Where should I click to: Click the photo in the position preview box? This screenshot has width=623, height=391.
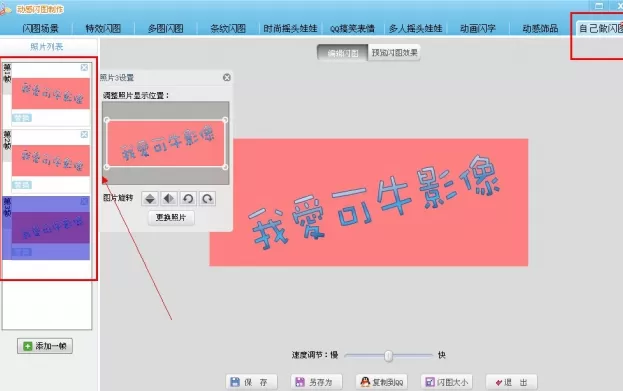[166, 143]
